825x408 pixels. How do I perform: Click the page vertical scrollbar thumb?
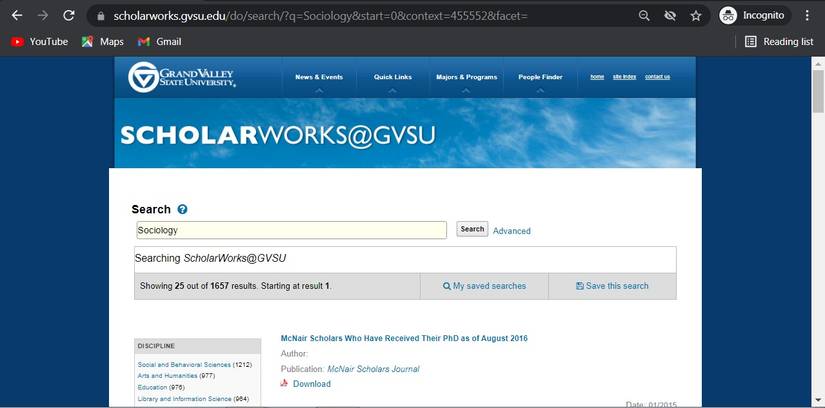(818, 91)
